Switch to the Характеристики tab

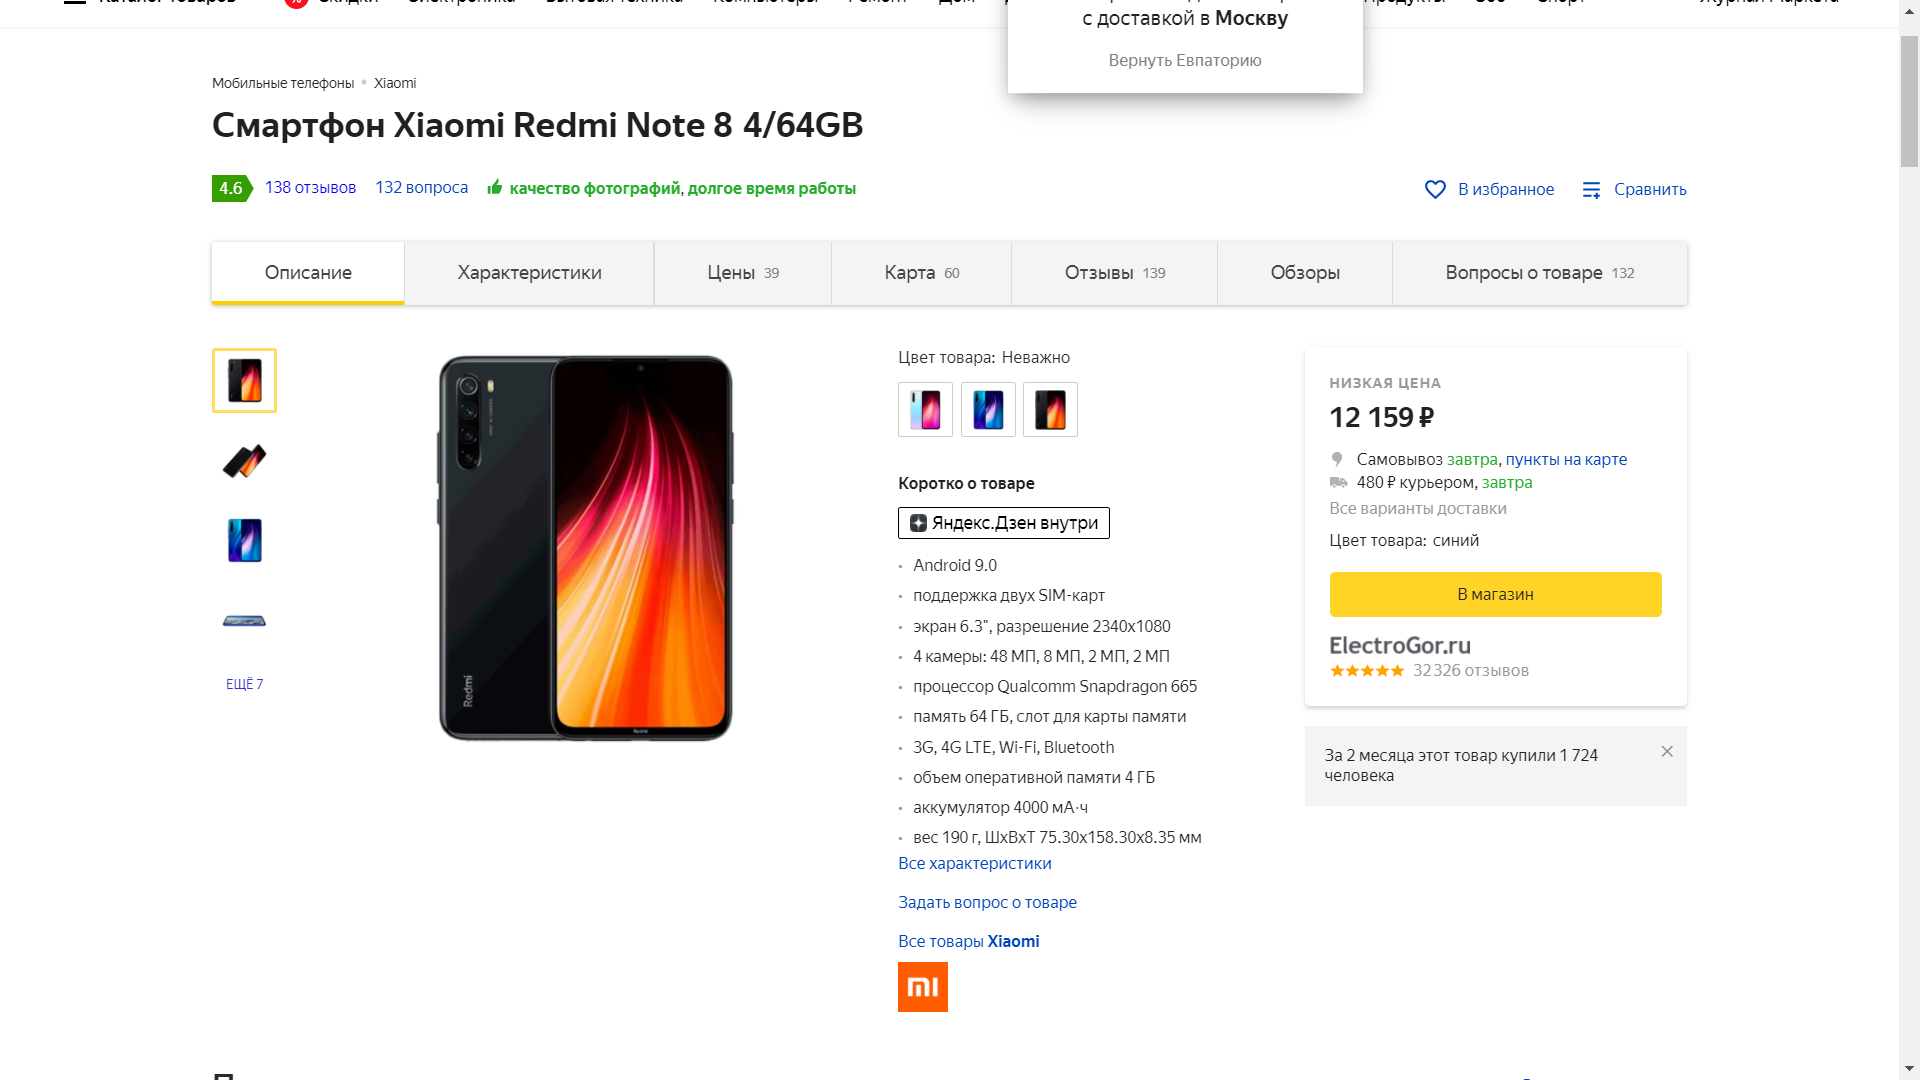tap(529, 273)
